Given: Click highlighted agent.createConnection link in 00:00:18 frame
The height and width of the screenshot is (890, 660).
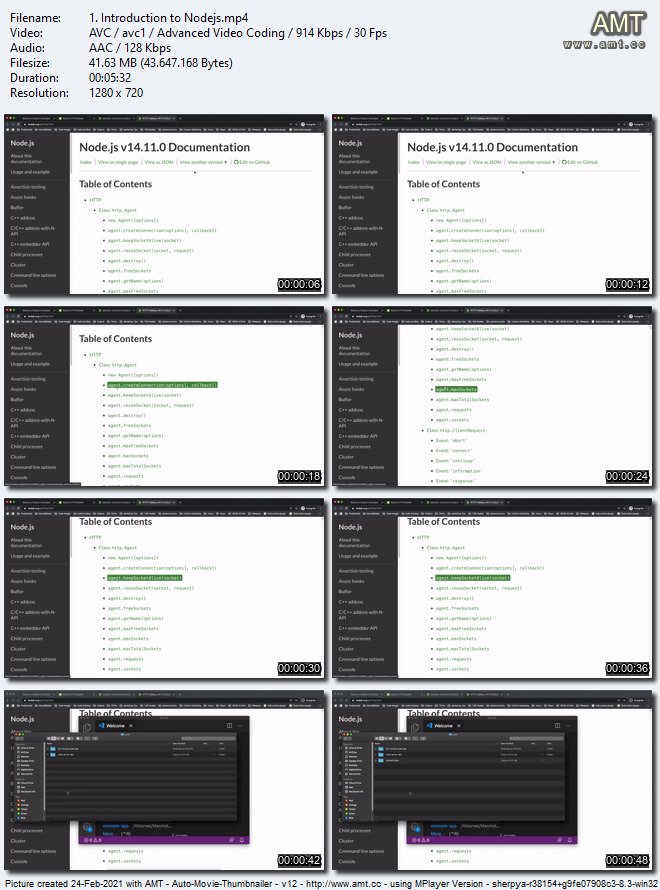Looking at the screenshot, I should pos(162,385).
